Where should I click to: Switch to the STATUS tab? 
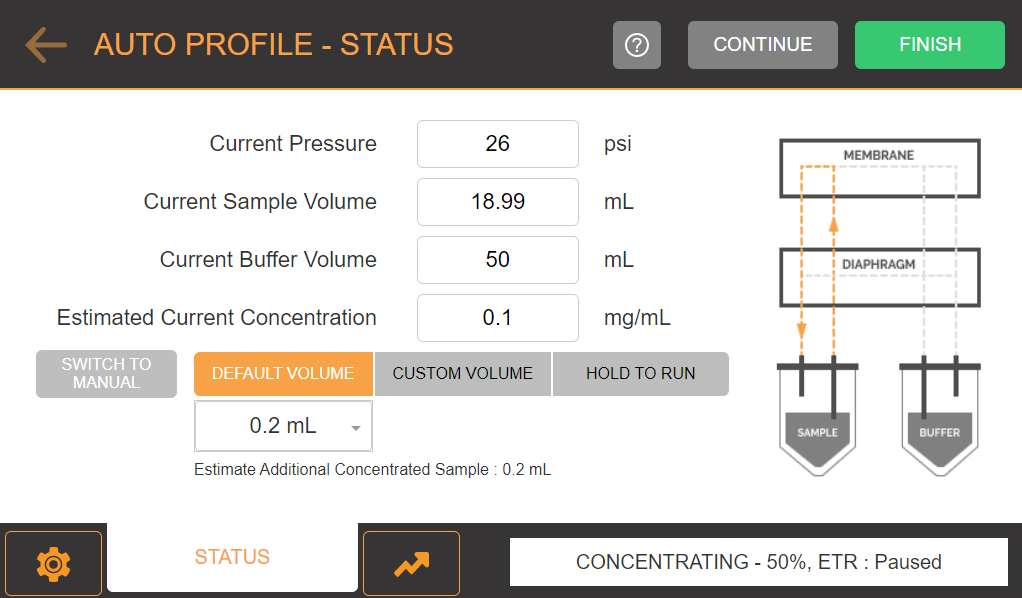[x=232, y=557]
